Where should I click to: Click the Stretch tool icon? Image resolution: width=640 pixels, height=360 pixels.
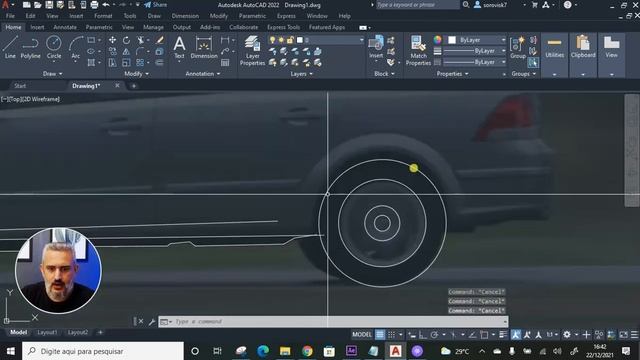(112, 62)
